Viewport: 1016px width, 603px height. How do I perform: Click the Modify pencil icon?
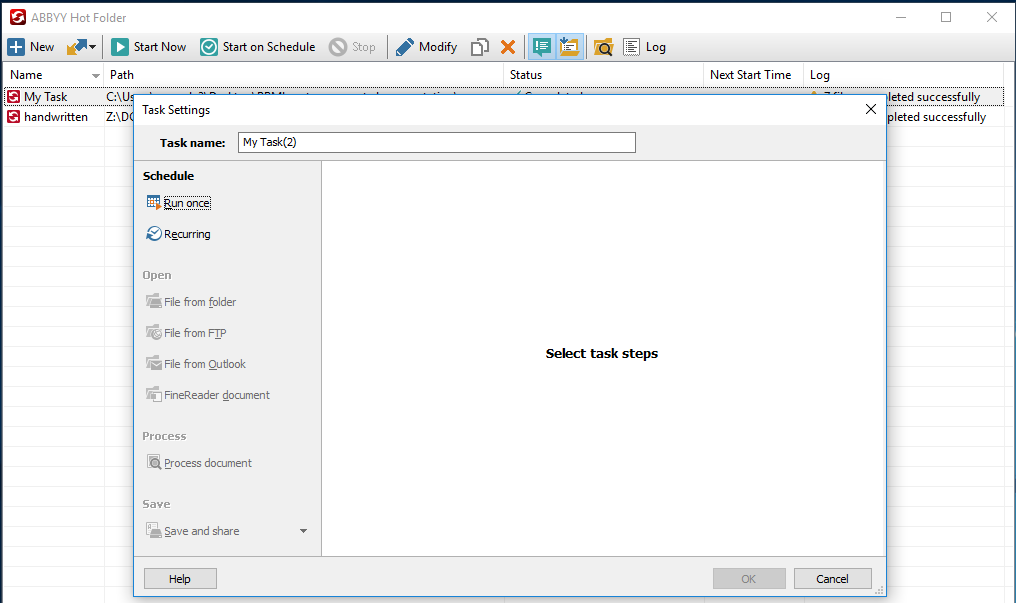pos(405,47)
